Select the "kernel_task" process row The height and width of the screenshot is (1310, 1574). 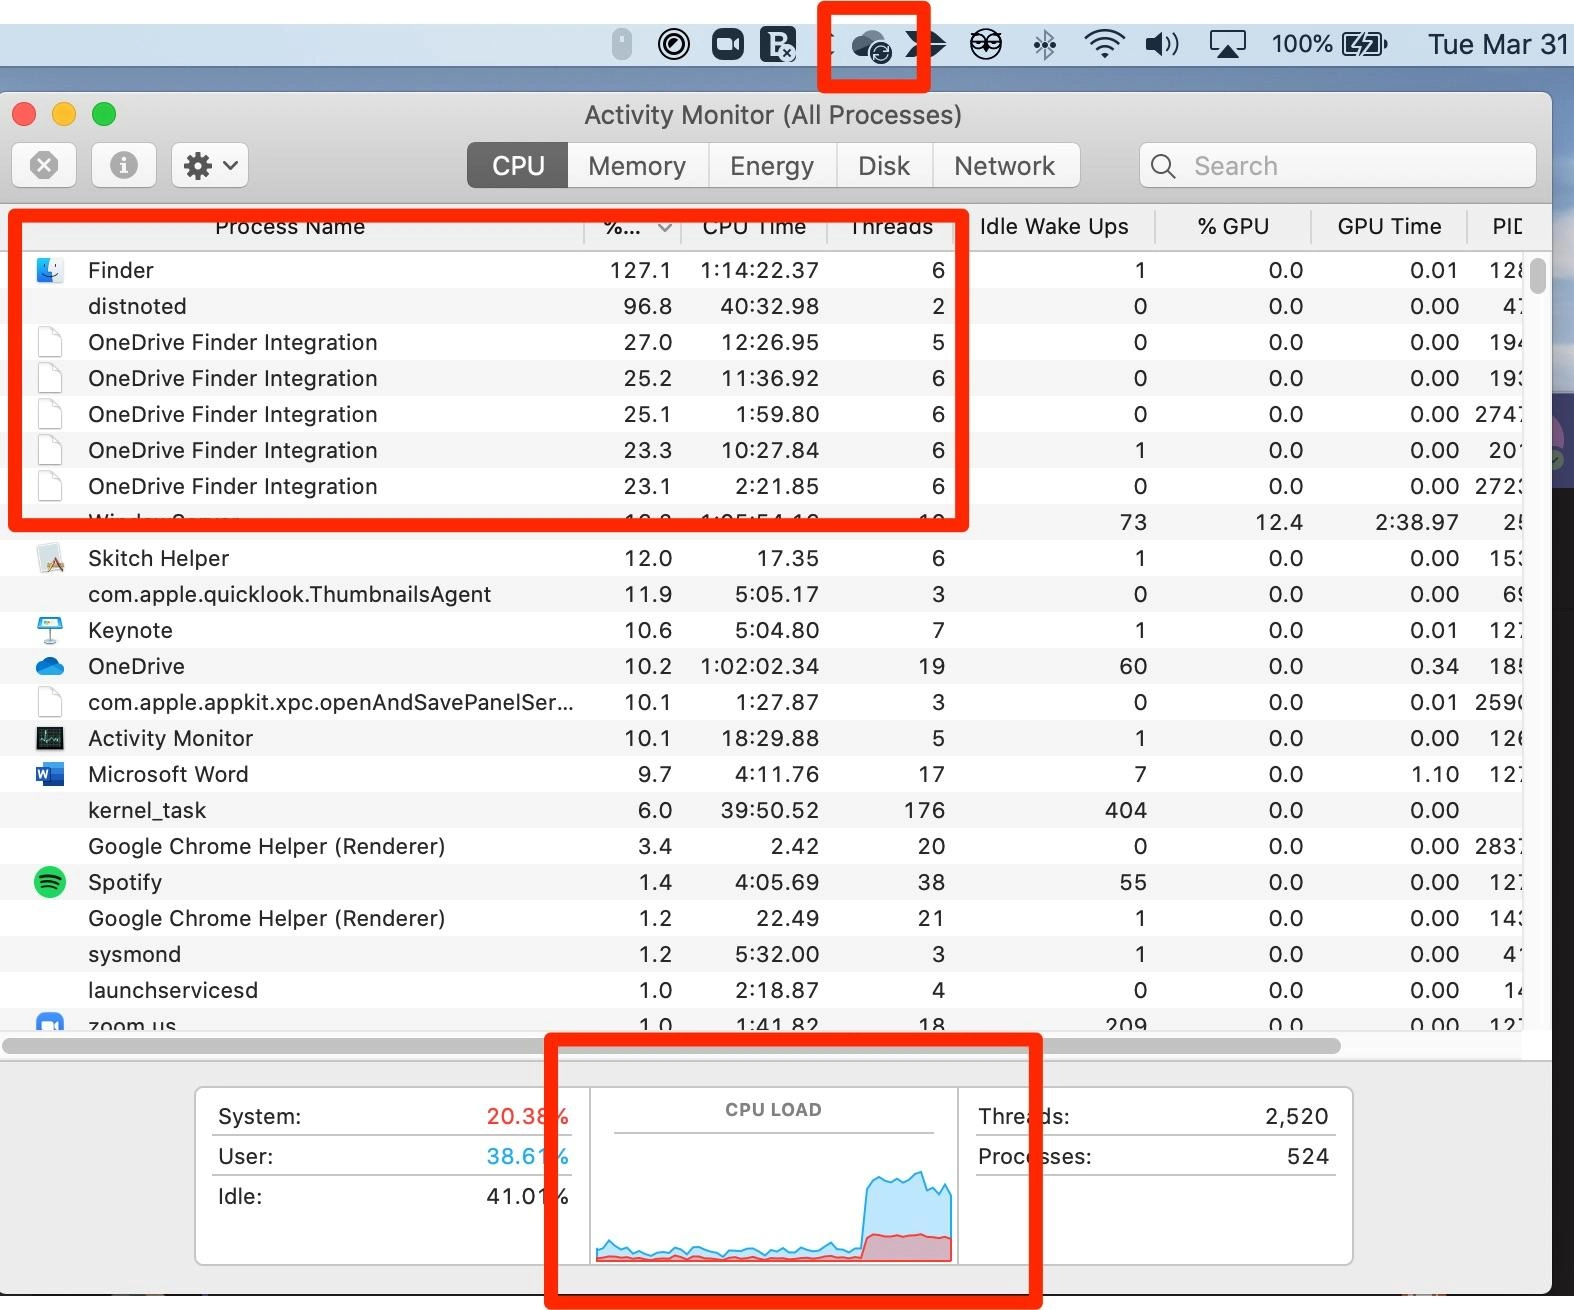pyautogui.click(x=761, y=810)
